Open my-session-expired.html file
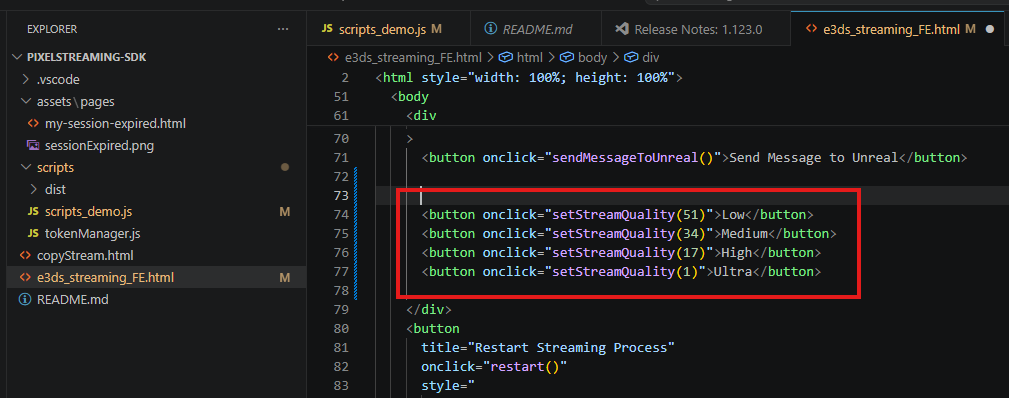 (115, 124)
